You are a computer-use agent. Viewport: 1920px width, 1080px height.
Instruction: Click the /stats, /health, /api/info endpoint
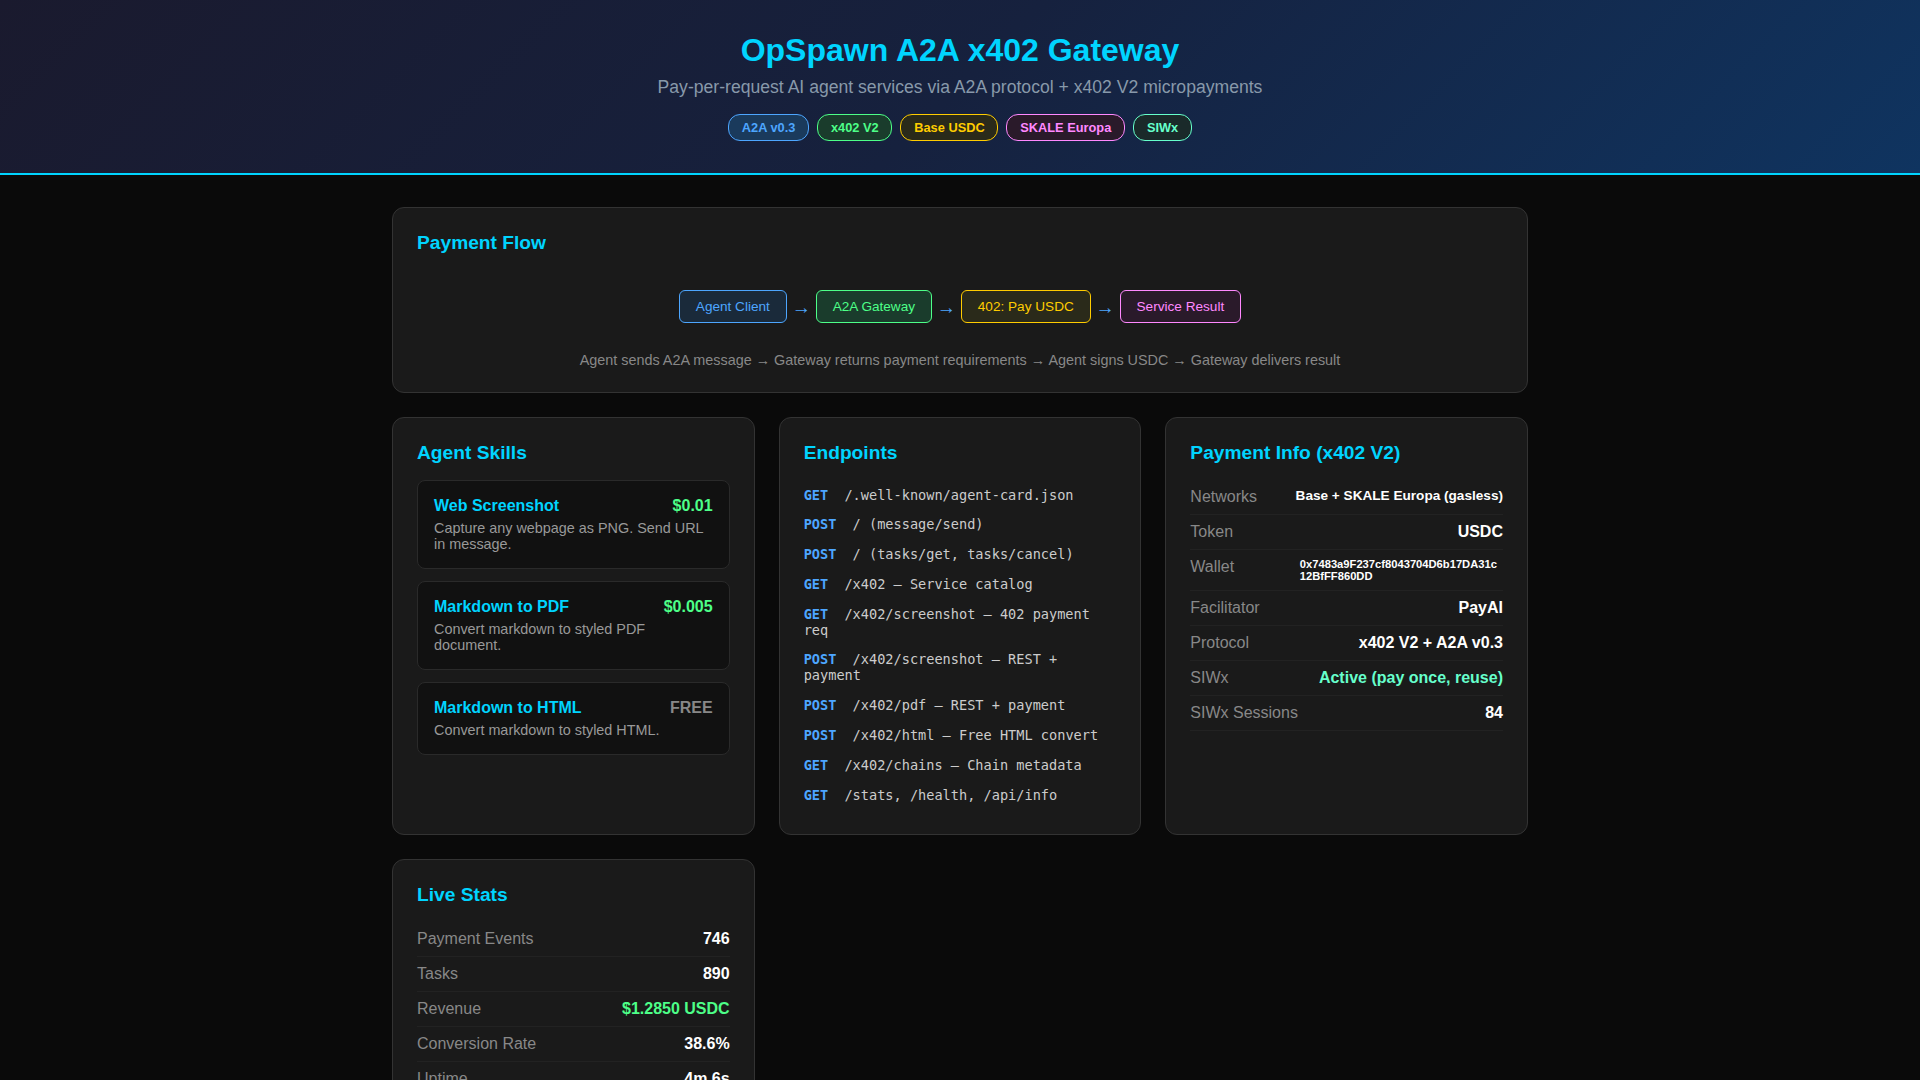pos(930,795)
